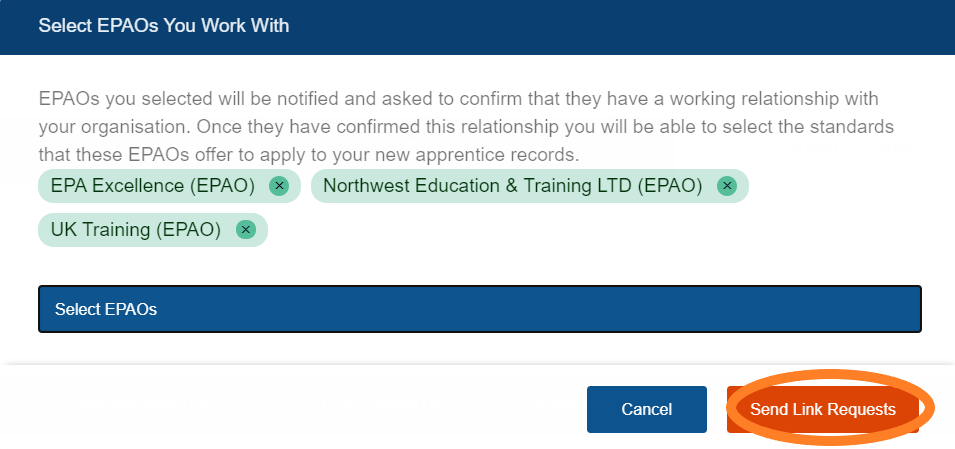955x449 pixels.
Task: Click the EPA Excellence (EPAO) chip label
Action: (153, 186)
